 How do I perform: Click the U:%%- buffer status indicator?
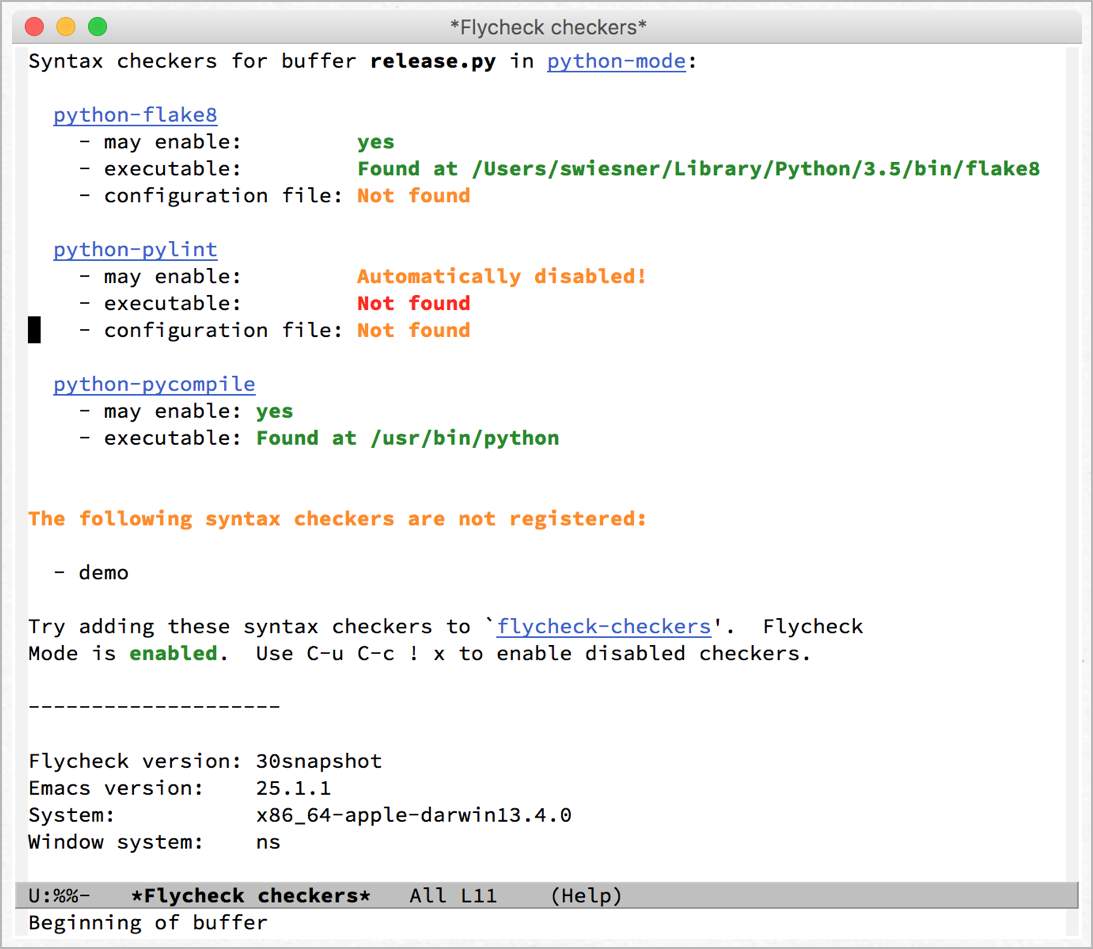click(60, 896)
